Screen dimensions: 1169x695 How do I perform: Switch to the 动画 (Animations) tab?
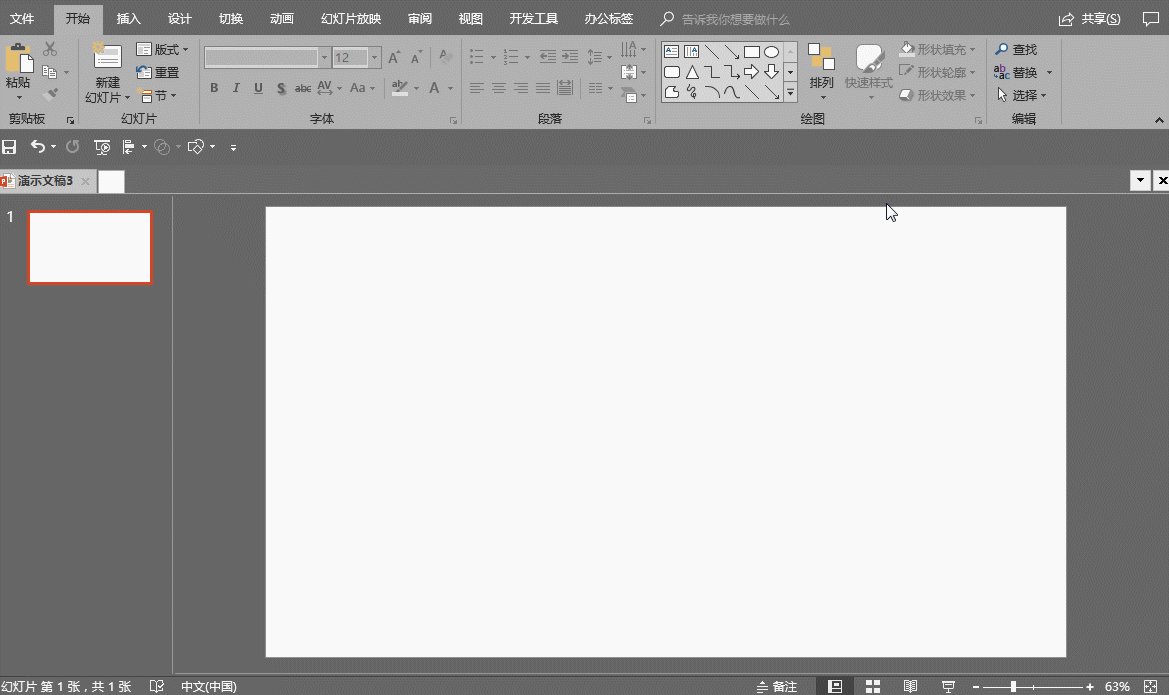(x=281, y=19)
